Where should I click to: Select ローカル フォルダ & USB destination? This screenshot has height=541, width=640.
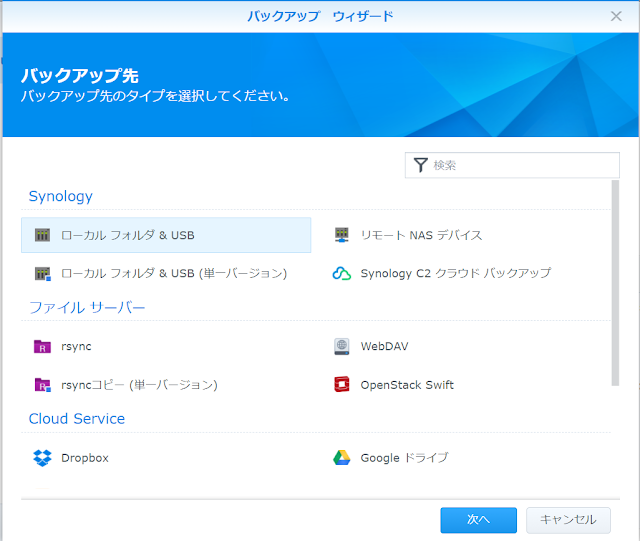click(x=166, y=235)
